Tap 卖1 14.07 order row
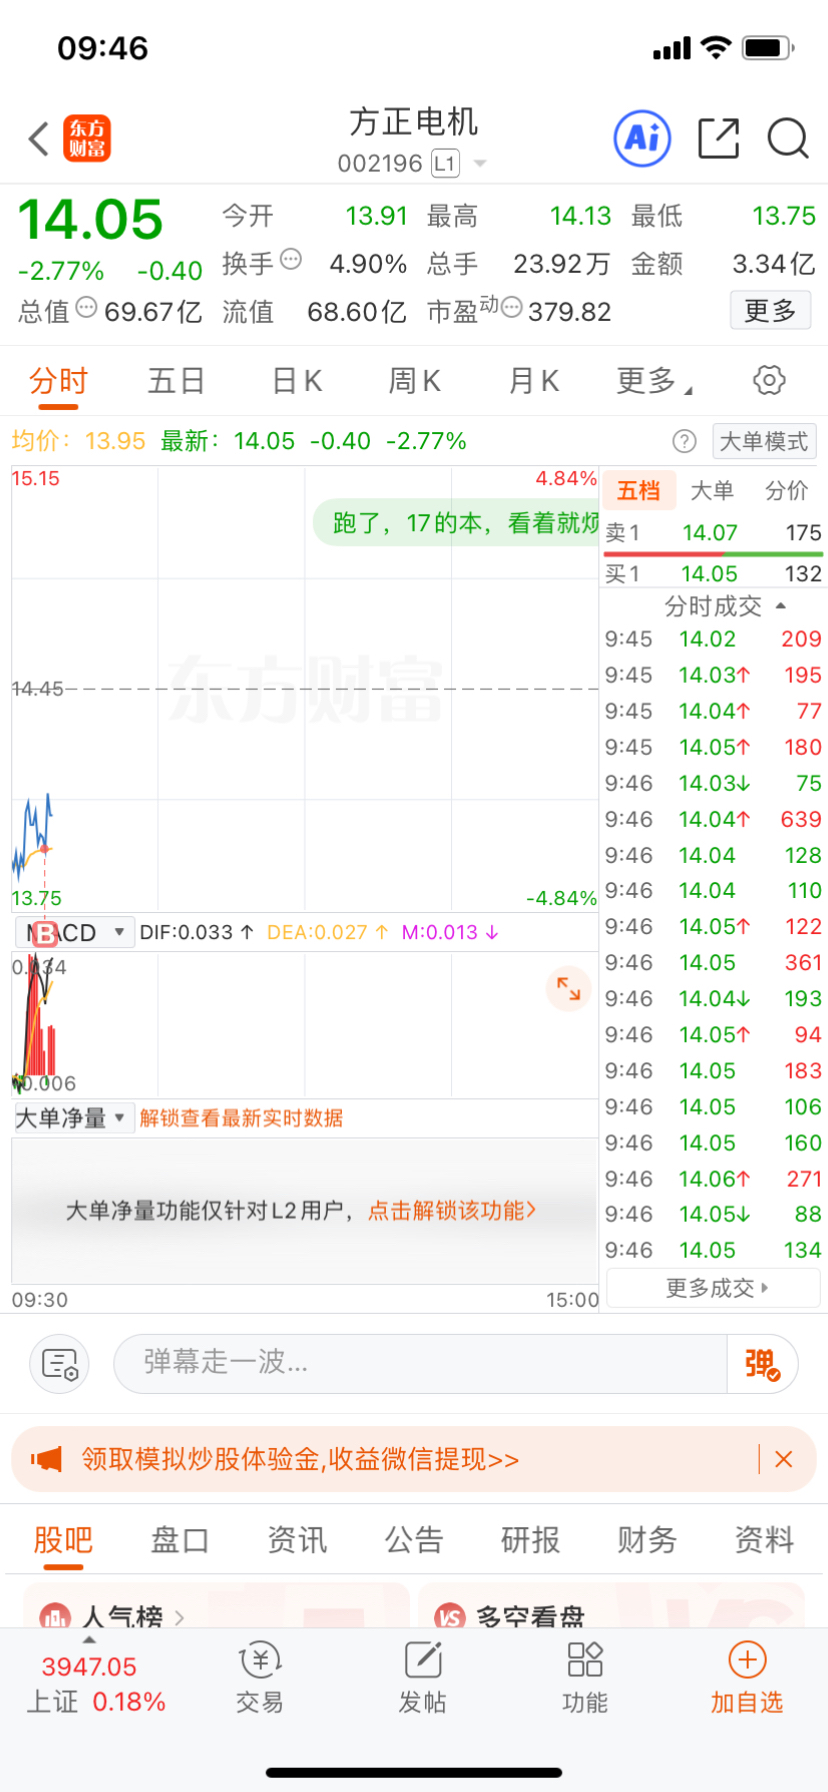 click(x=713, y=533)
